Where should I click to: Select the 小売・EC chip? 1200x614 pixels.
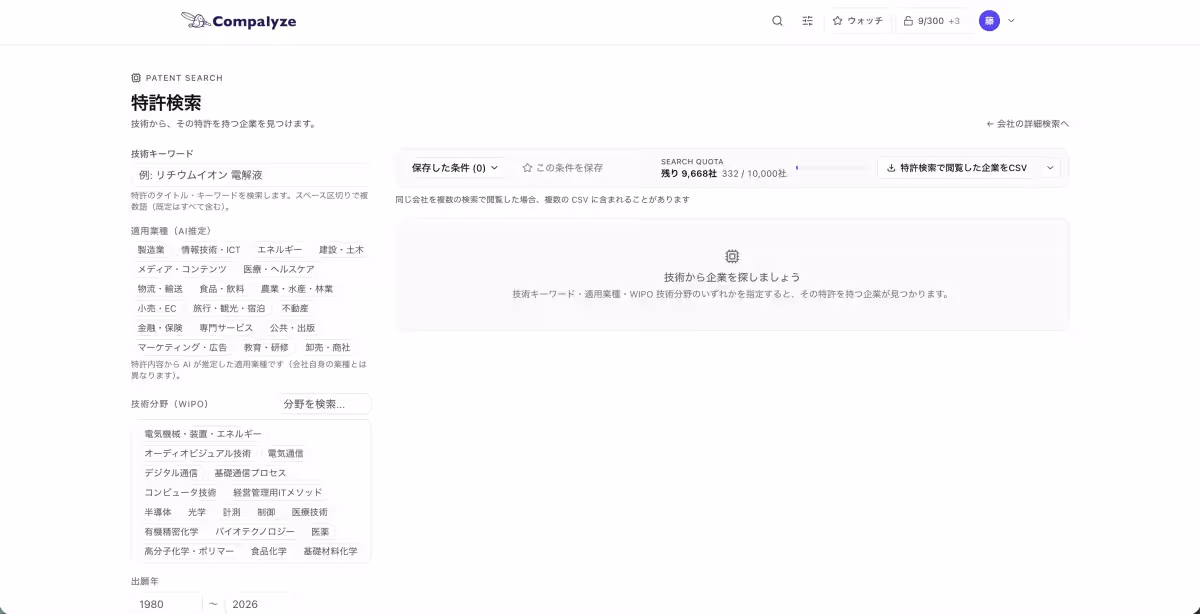[157, 308]
